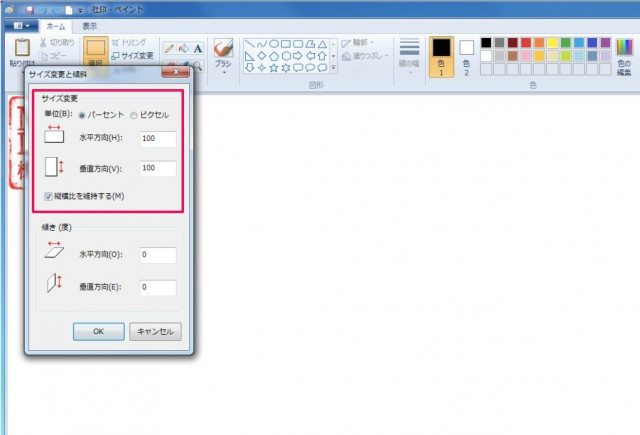The image size is (640, 435).
Task: Choose the パーセント radio button
Action: click(82, 116)
